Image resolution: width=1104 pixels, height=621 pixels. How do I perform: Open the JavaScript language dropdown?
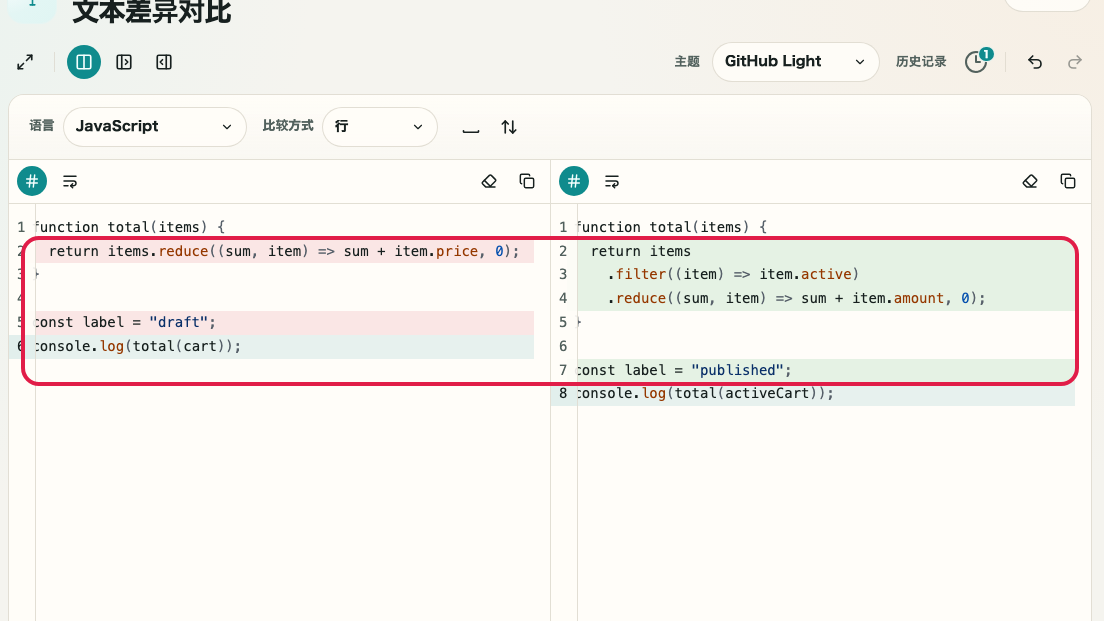[155, 127]
